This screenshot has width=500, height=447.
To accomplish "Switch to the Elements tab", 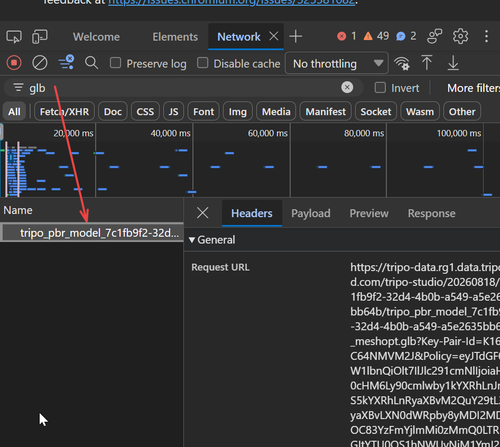I will 175,37.
